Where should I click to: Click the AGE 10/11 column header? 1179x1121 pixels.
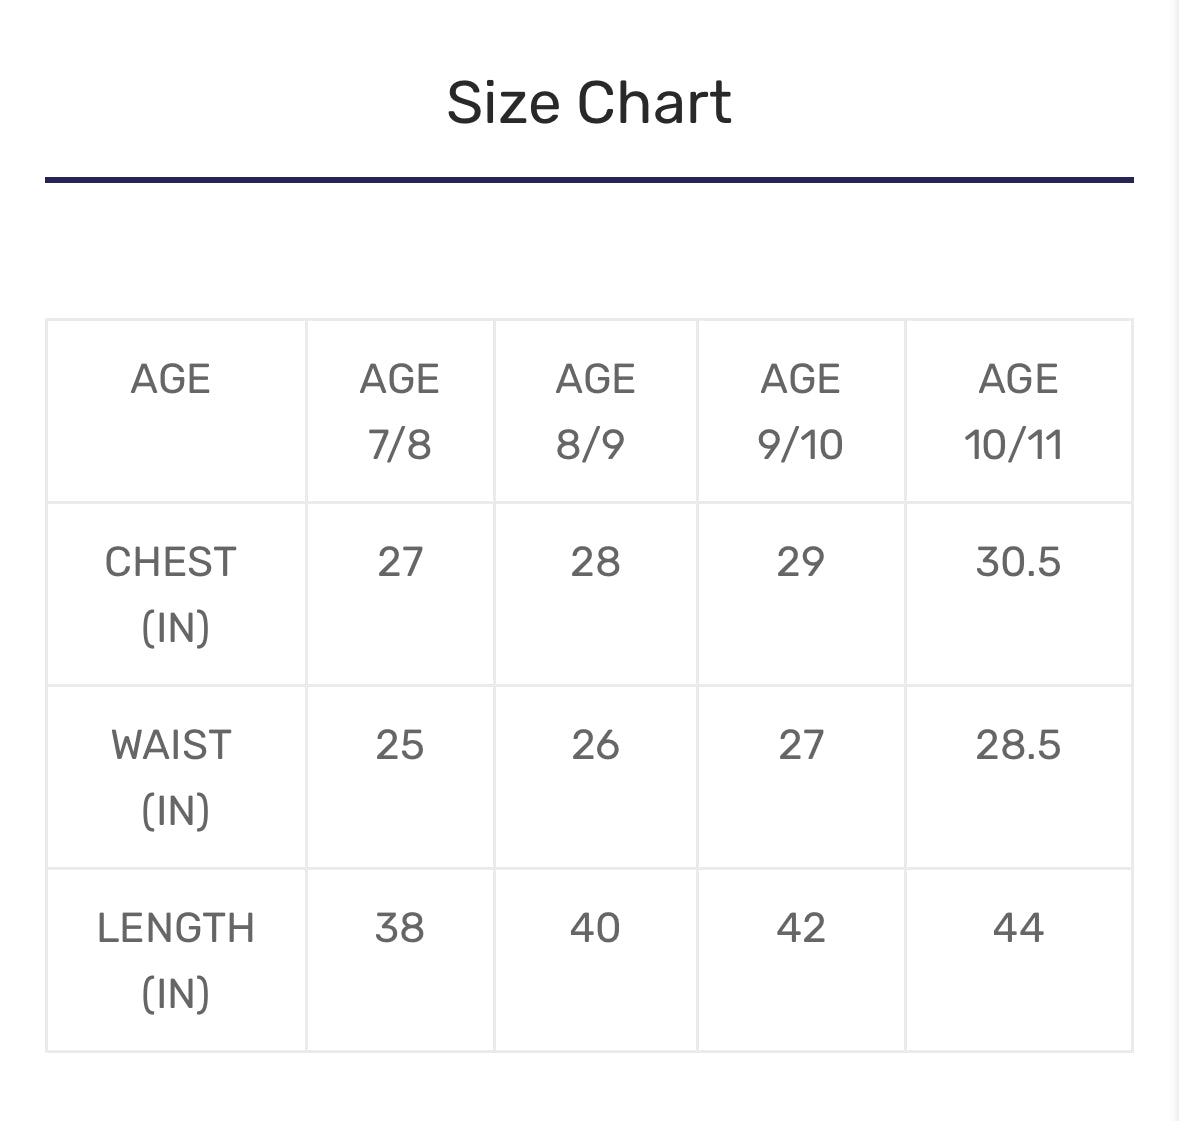[x=1017, y=411]
